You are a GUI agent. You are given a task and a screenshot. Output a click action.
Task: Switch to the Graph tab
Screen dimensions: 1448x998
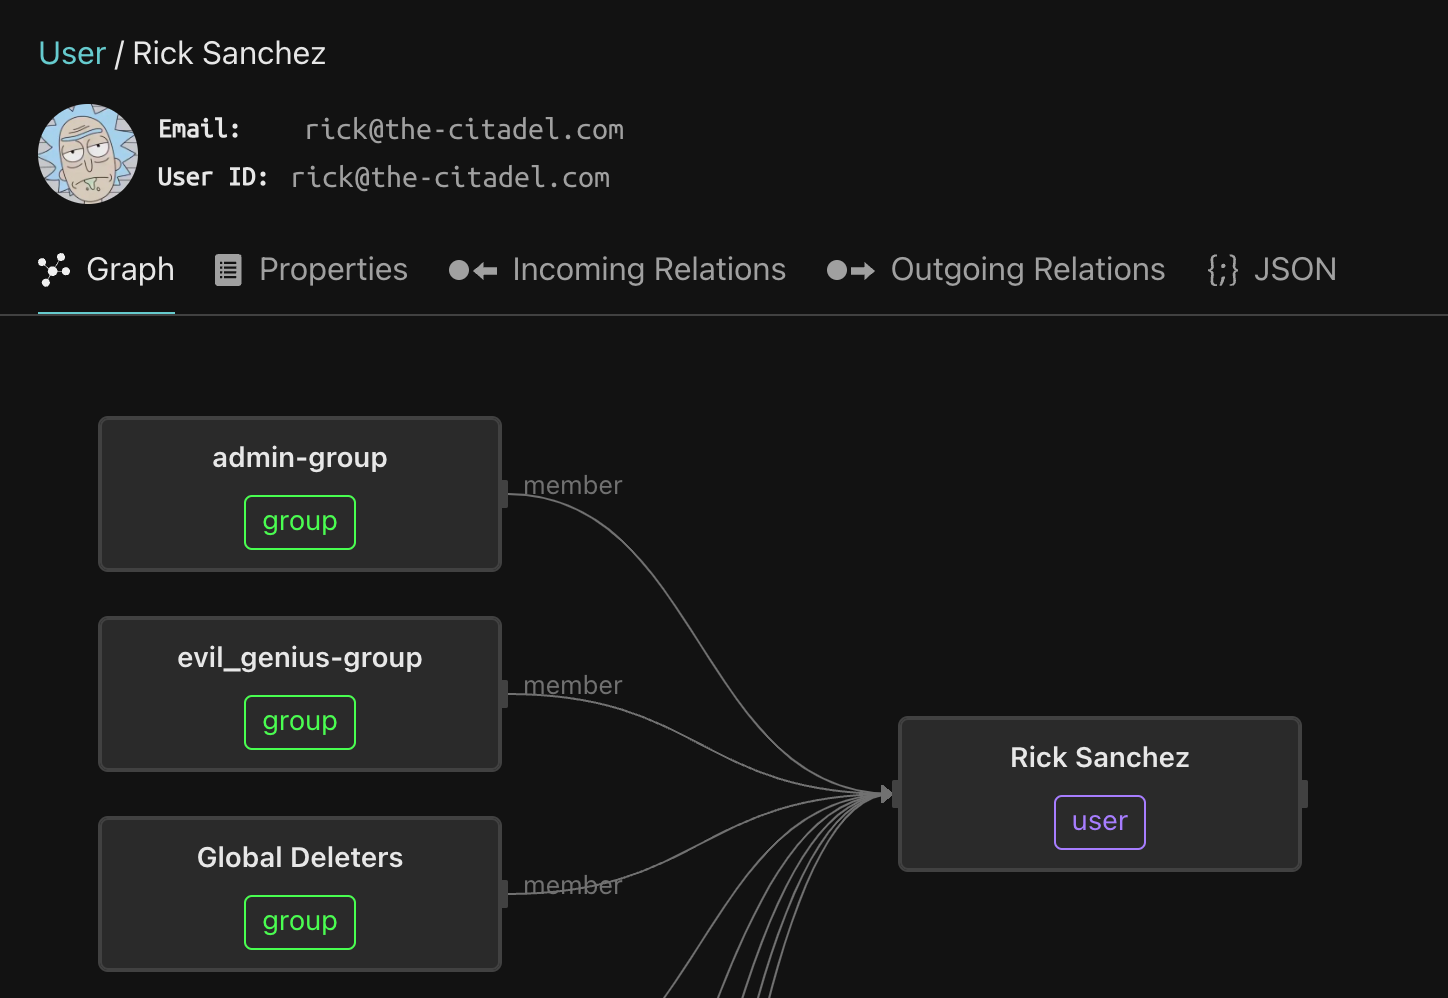click(106, 270)
